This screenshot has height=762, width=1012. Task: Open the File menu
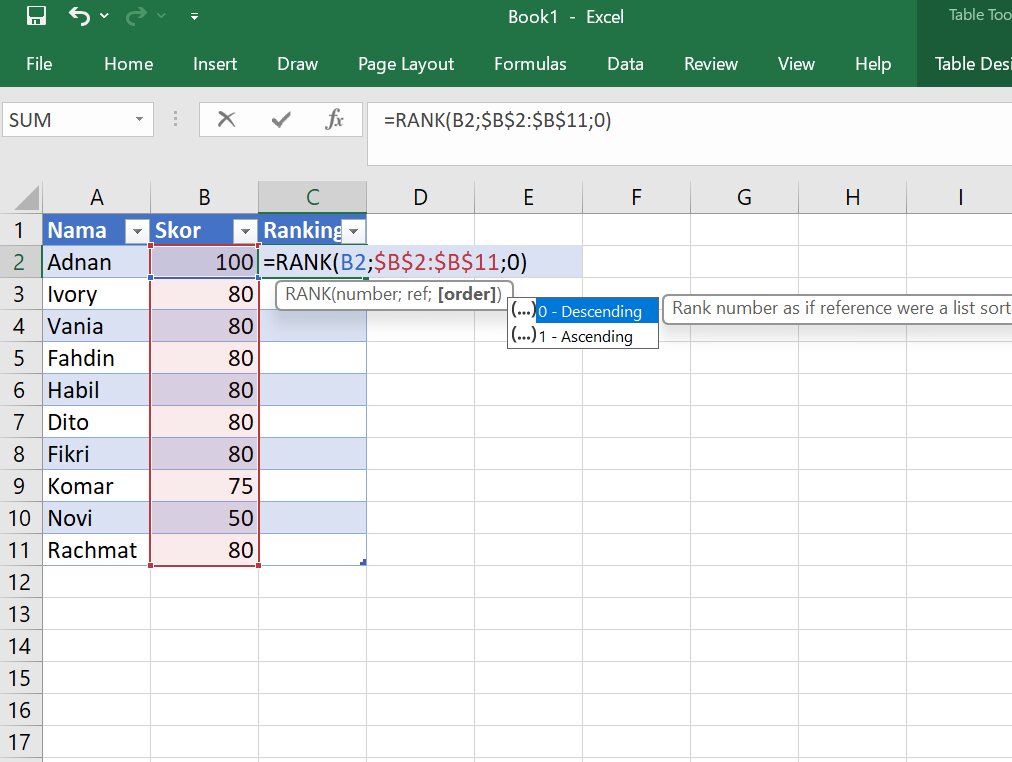pyautogui.click(x=39, y=64)
